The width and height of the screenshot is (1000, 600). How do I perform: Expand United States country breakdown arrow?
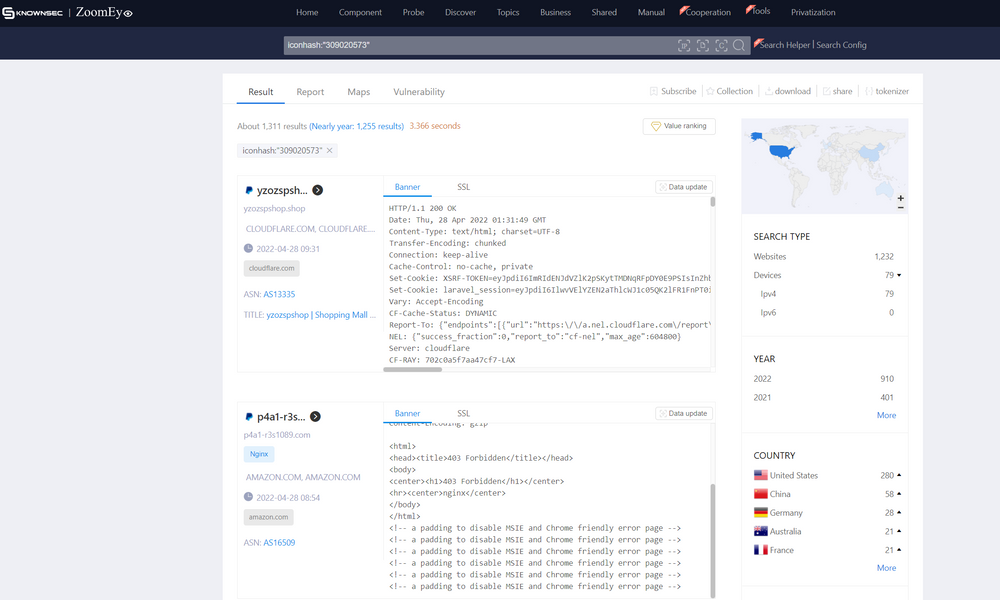[x=899, y=475]
